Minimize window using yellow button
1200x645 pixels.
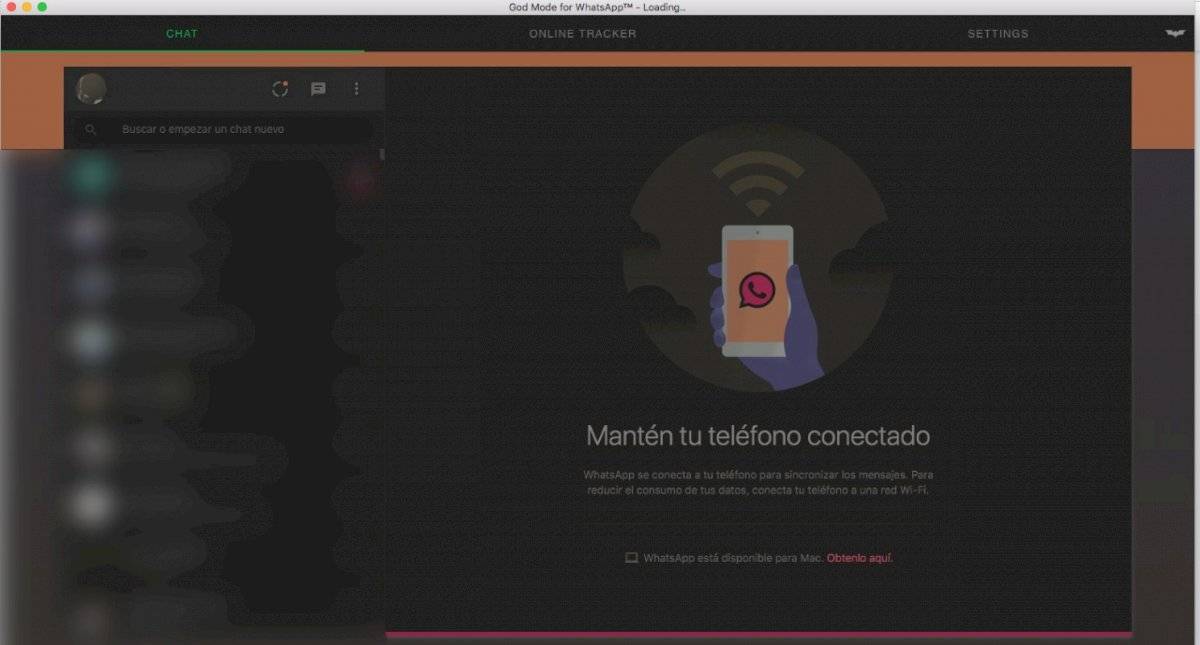click(27, 7)
